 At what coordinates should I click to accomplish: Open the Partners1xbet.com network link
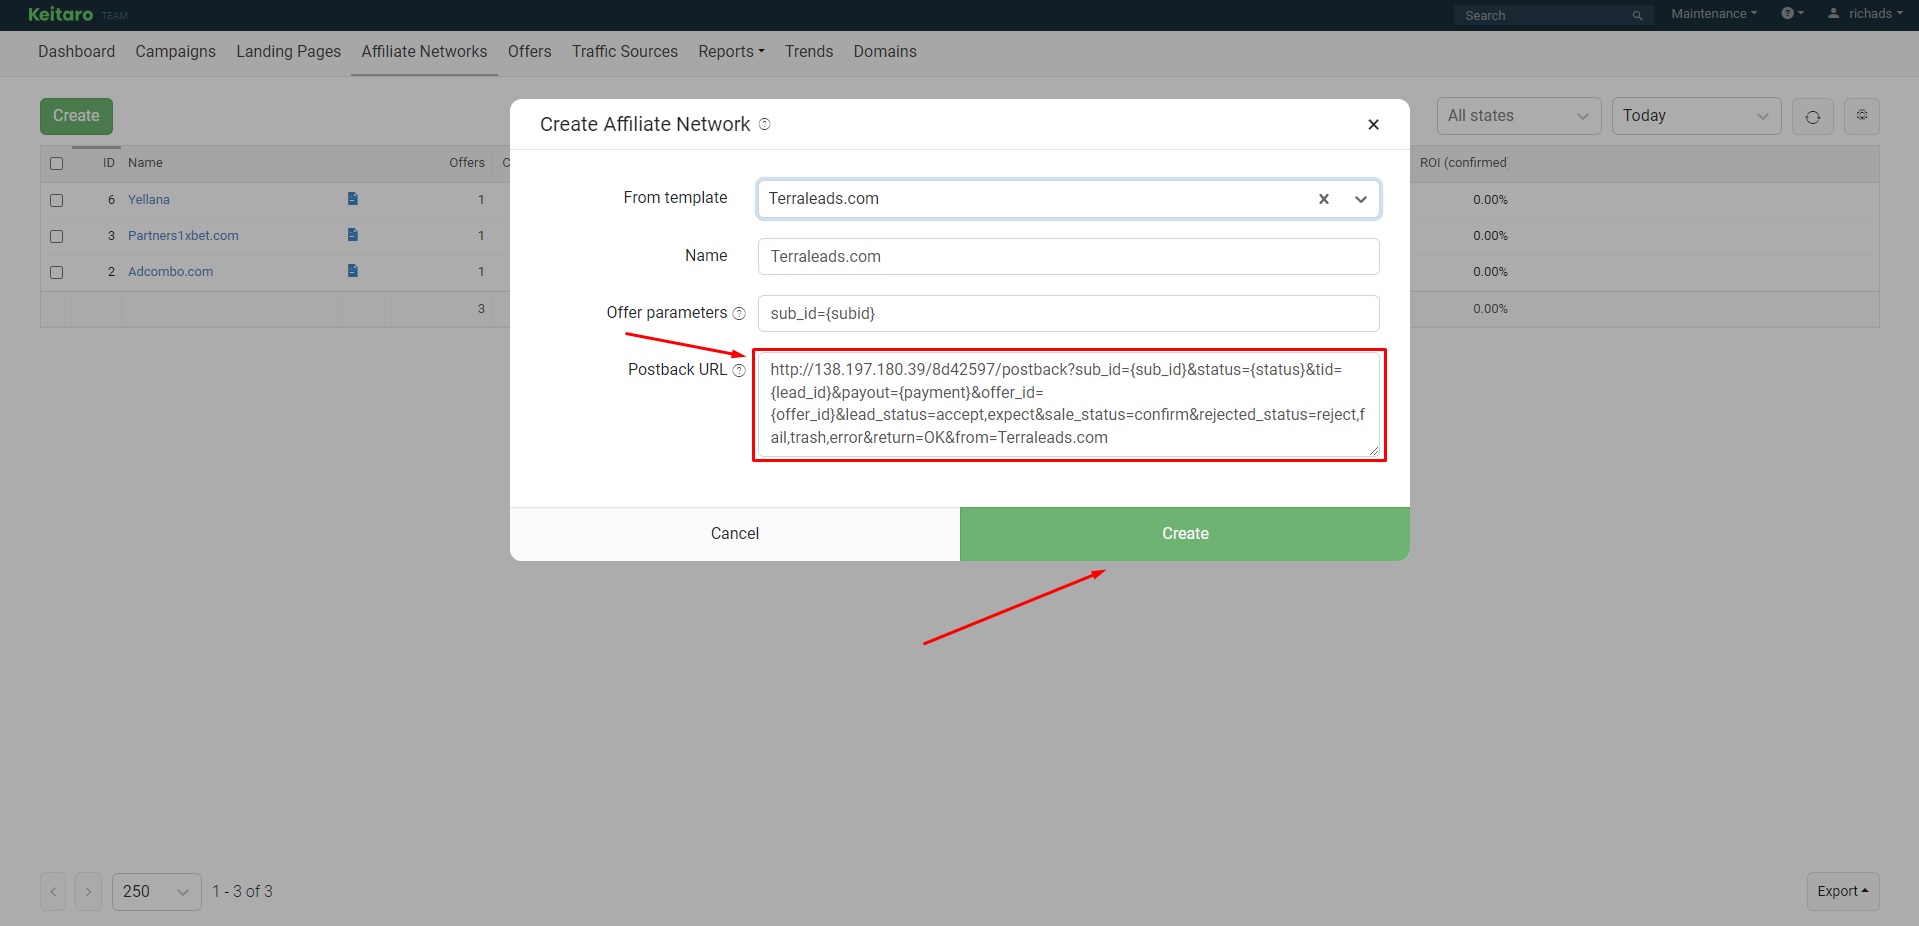[183, 236]
